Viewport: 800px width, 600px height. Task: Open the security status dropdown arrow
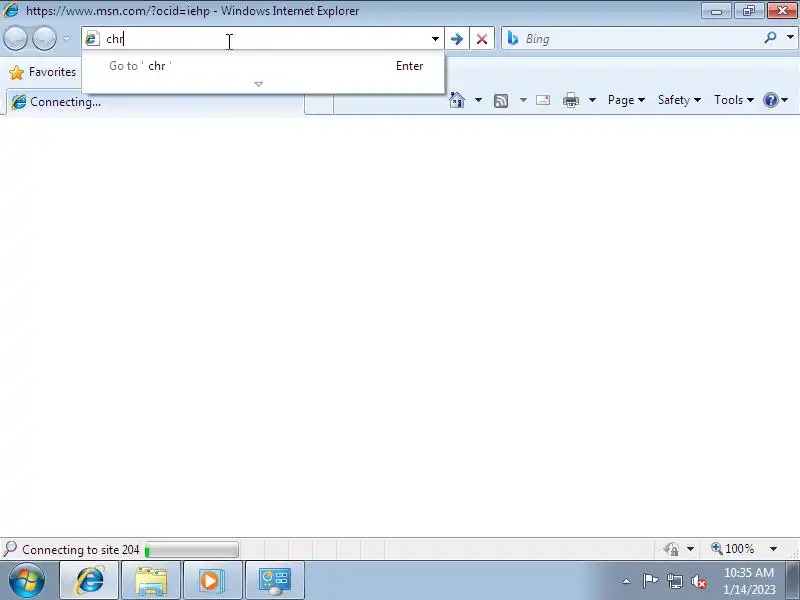click(x=690, y=549)
